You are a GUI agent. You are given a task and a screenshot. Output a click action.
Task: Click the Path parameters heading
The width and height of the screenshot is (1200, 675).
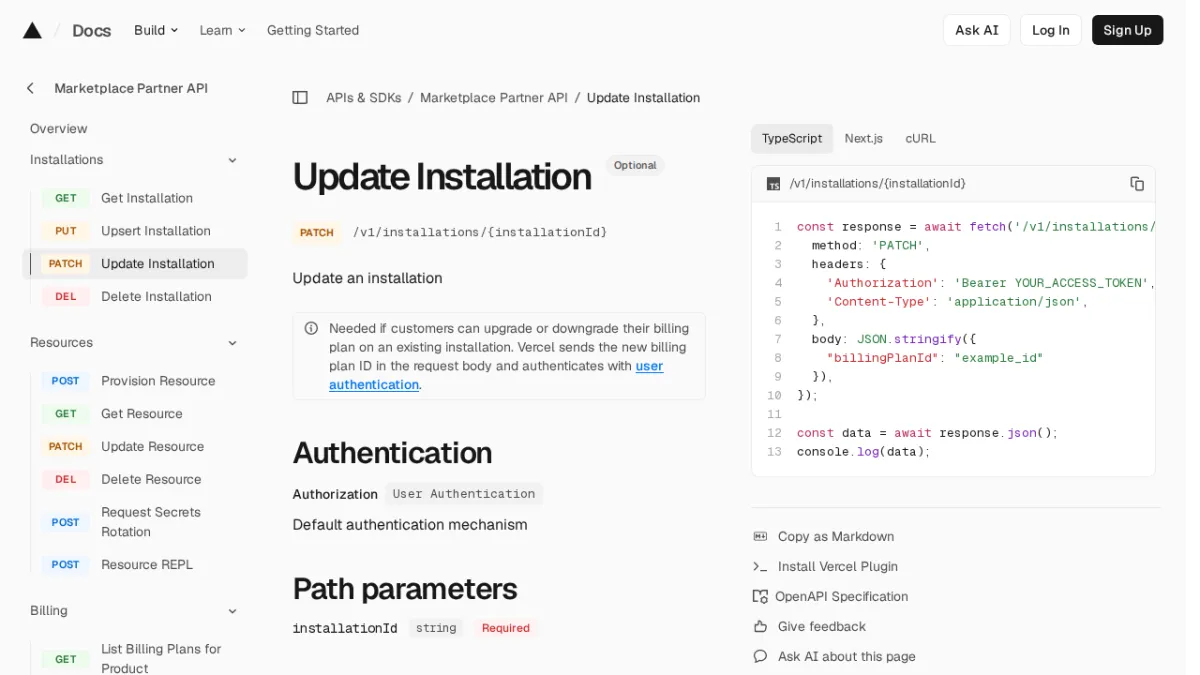pos(405,588)
